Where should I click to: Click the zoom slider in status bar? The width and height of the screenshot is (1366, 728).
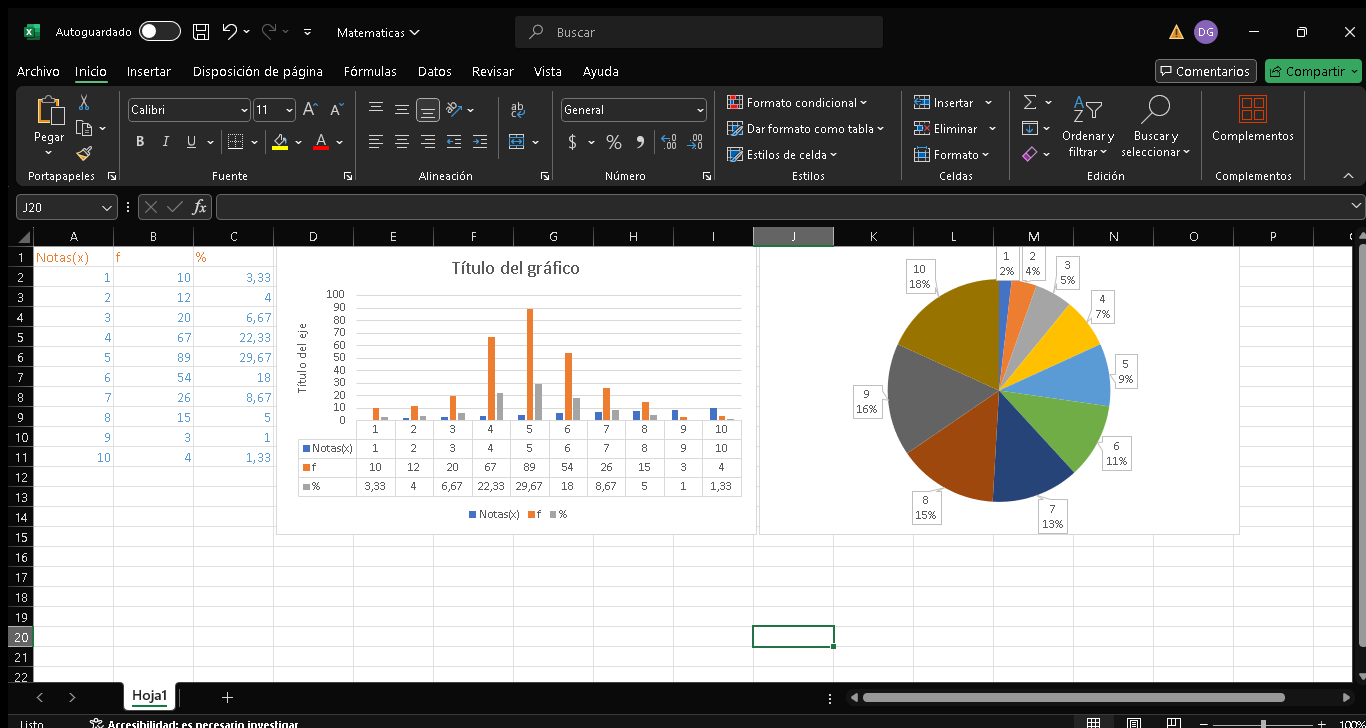tap(1264, 723)
